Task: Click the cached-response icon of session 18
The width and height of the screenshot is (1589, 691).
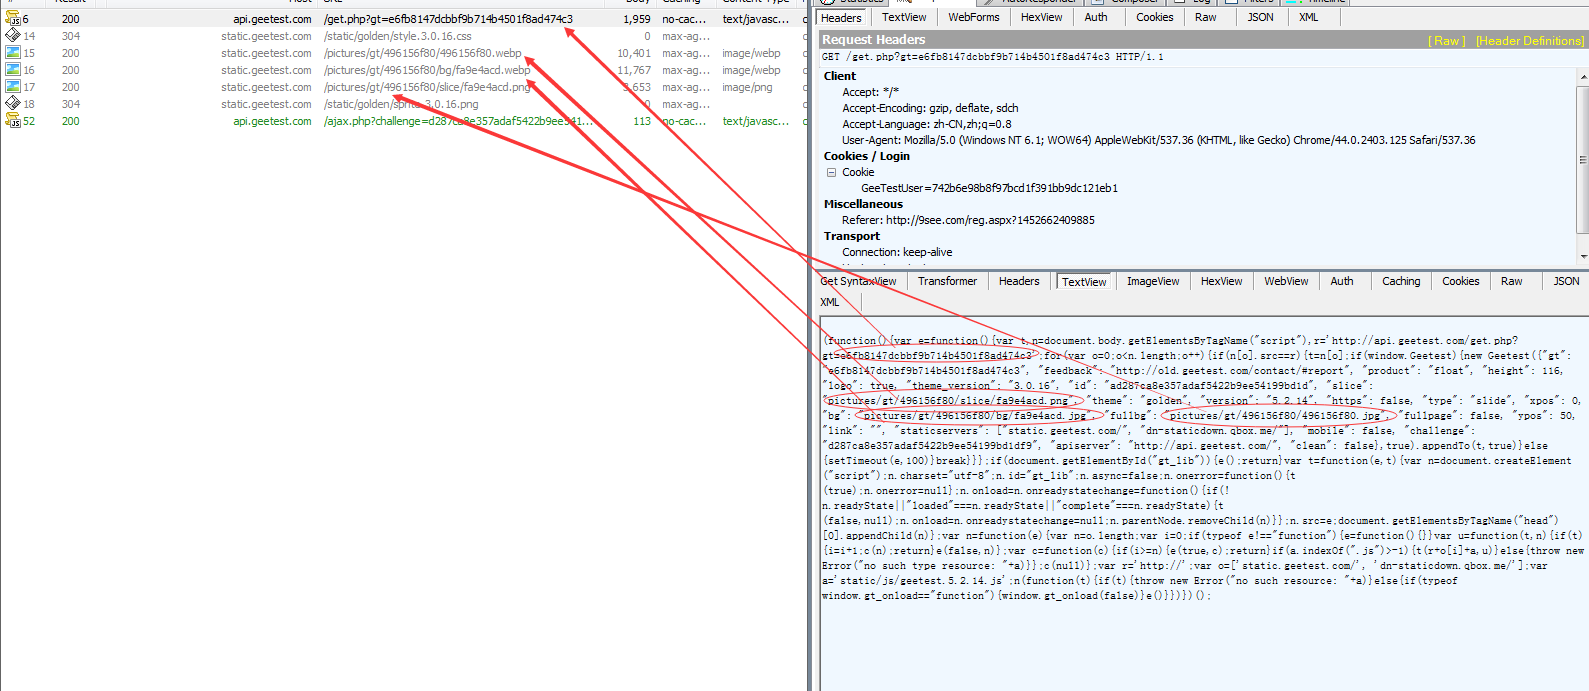Action: pos(13,104)
